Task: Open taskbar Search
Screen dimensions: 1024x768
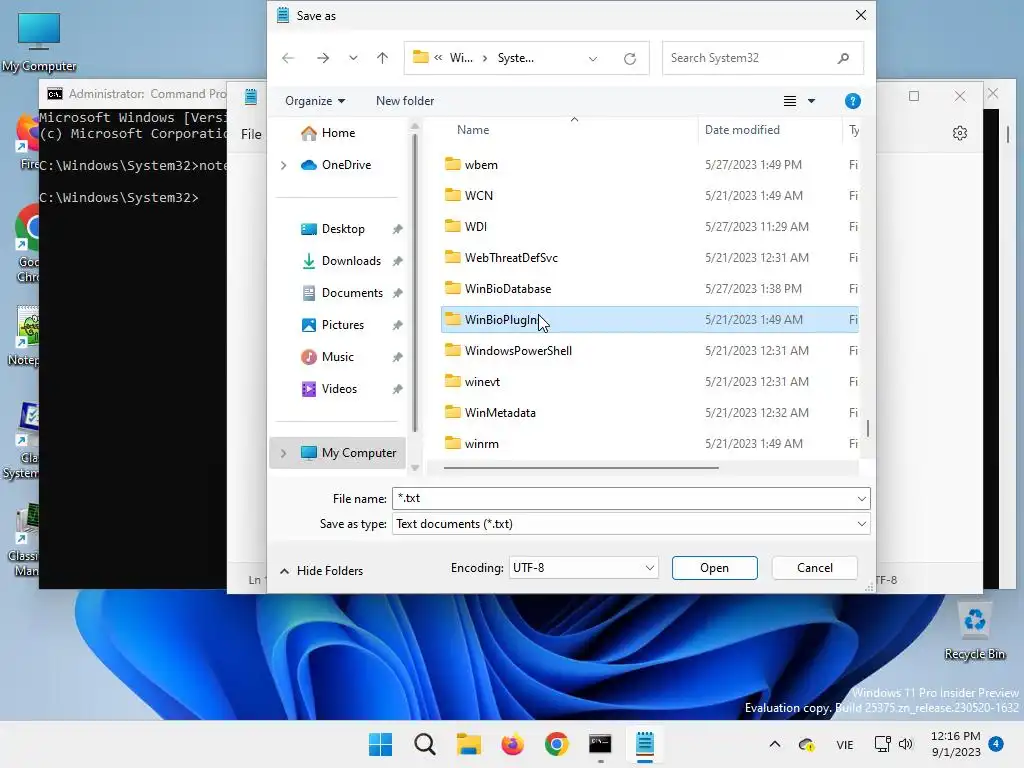Action: (424, 744)
